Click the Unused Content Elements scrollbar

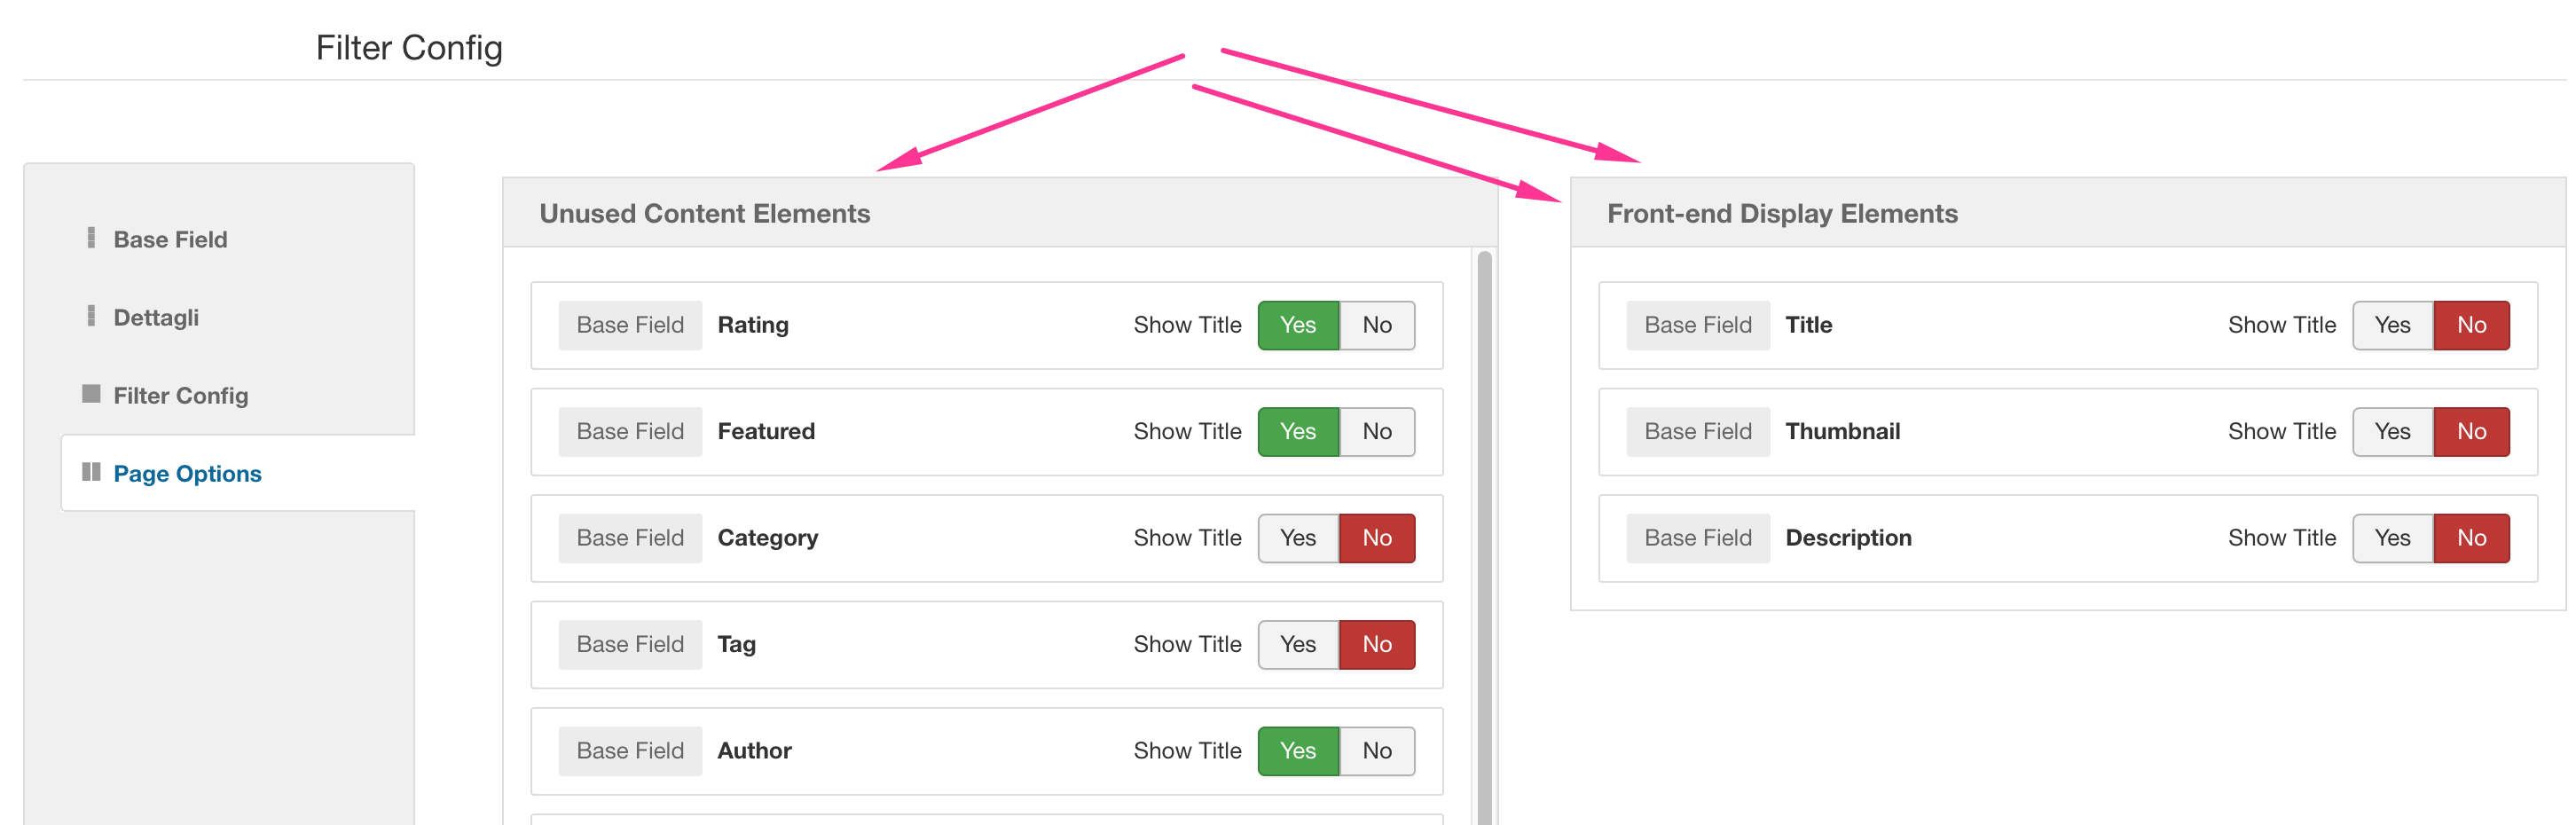point(1484,540)
